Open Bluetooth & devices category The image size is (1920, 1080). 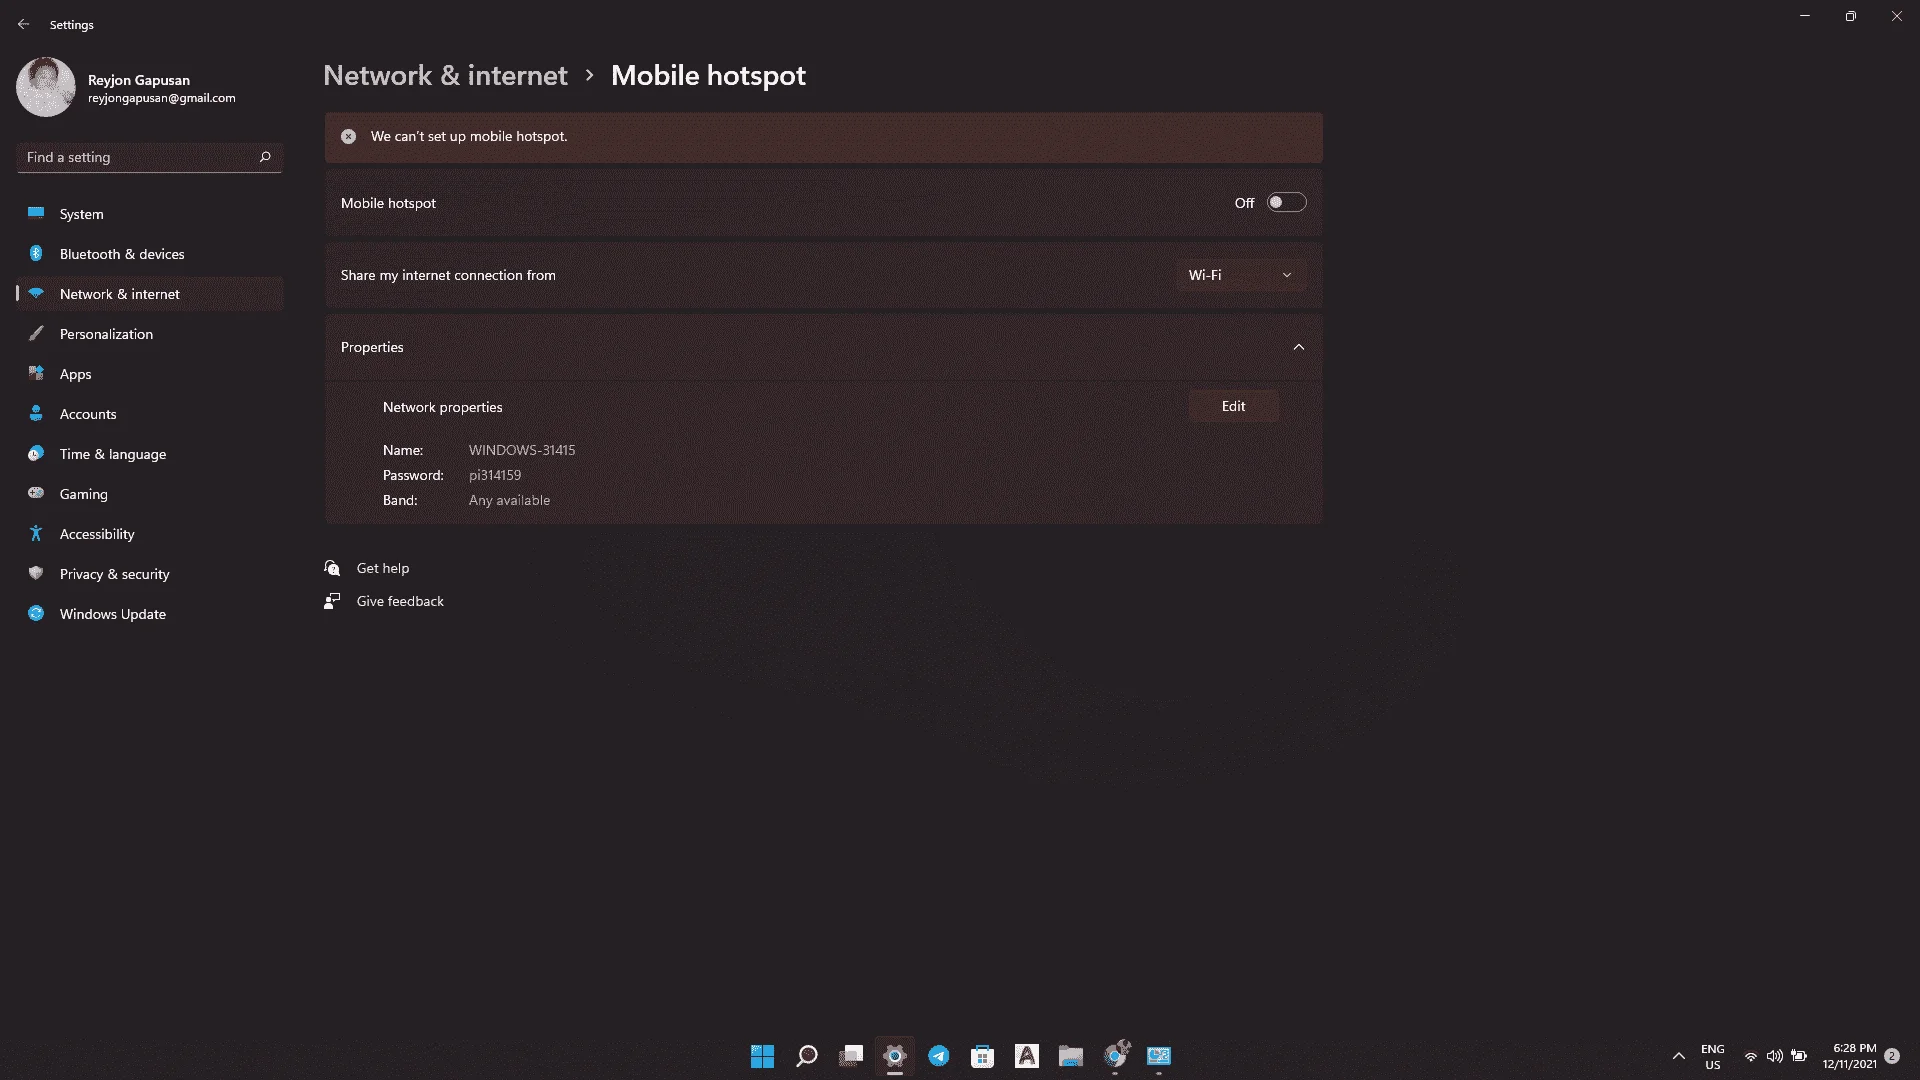pos(150,254)
